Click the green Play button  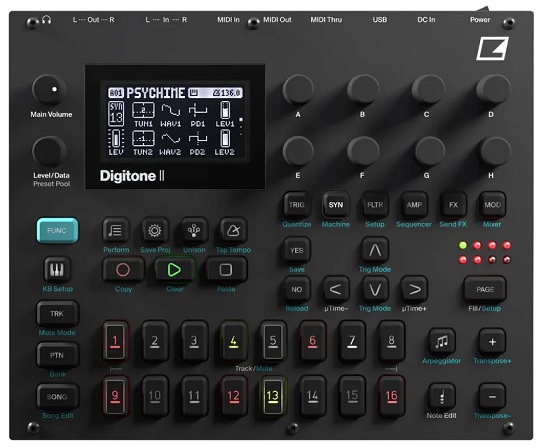(174, 270)
